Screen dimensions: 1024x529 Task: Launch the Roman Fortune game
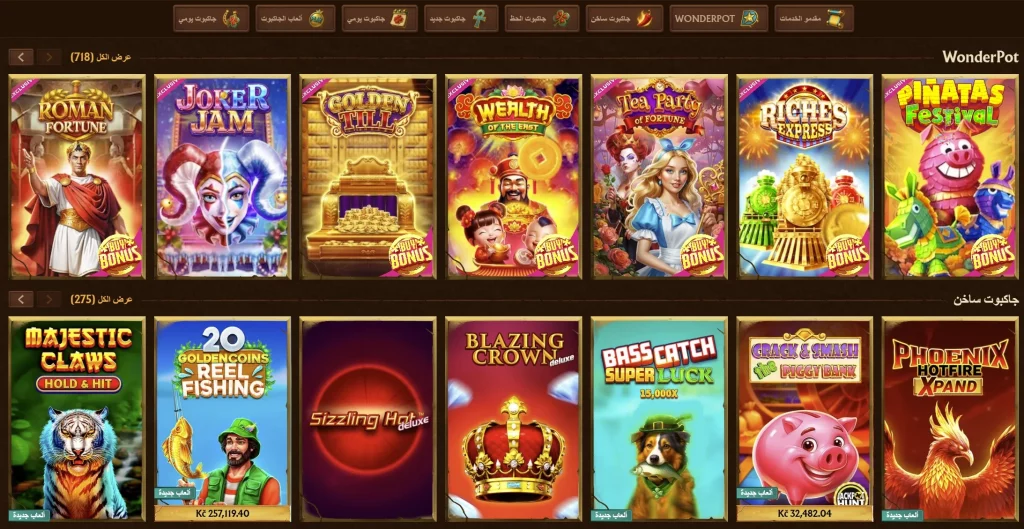(x=76, y=176)
